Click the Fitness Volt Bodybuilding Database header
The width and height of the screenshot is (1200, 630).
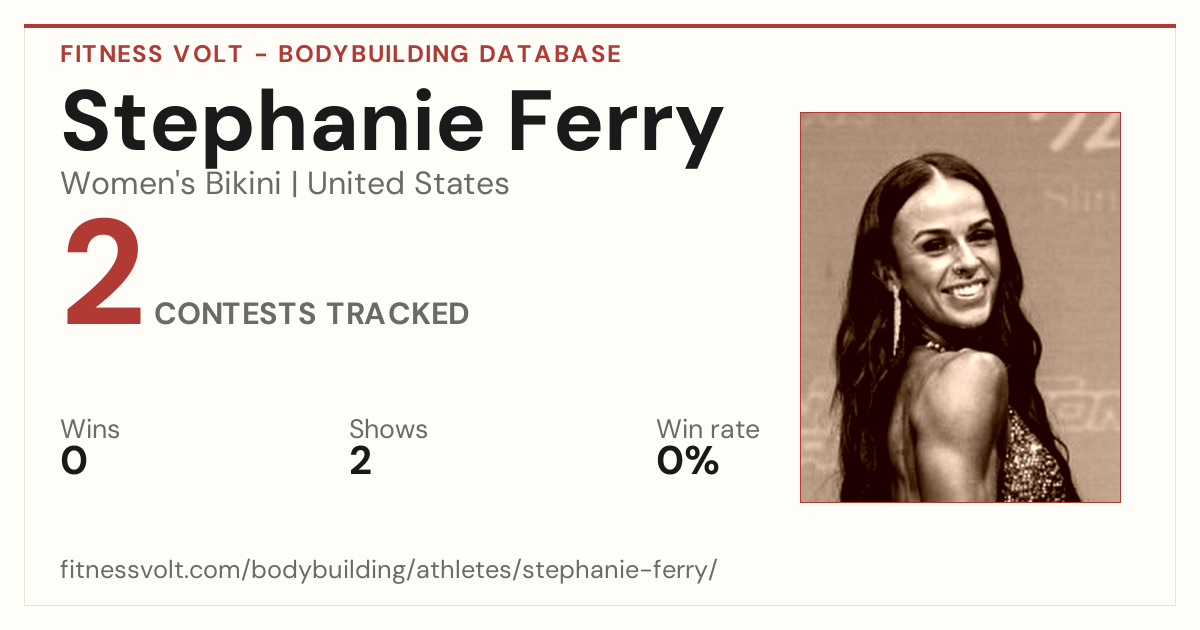[341, 54]
